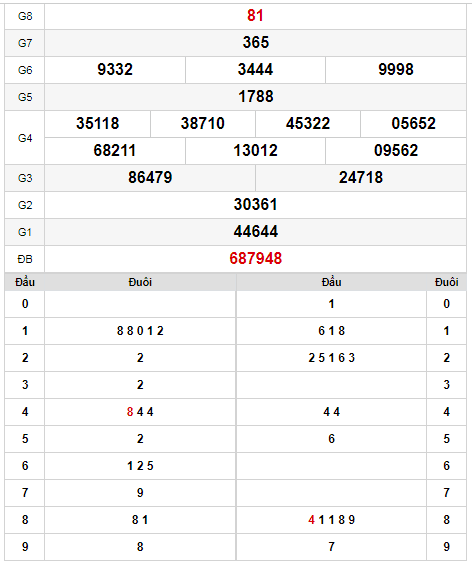Select the G2 row label
This screenshot has height=563, width=472.
click(x=25, y=205)
